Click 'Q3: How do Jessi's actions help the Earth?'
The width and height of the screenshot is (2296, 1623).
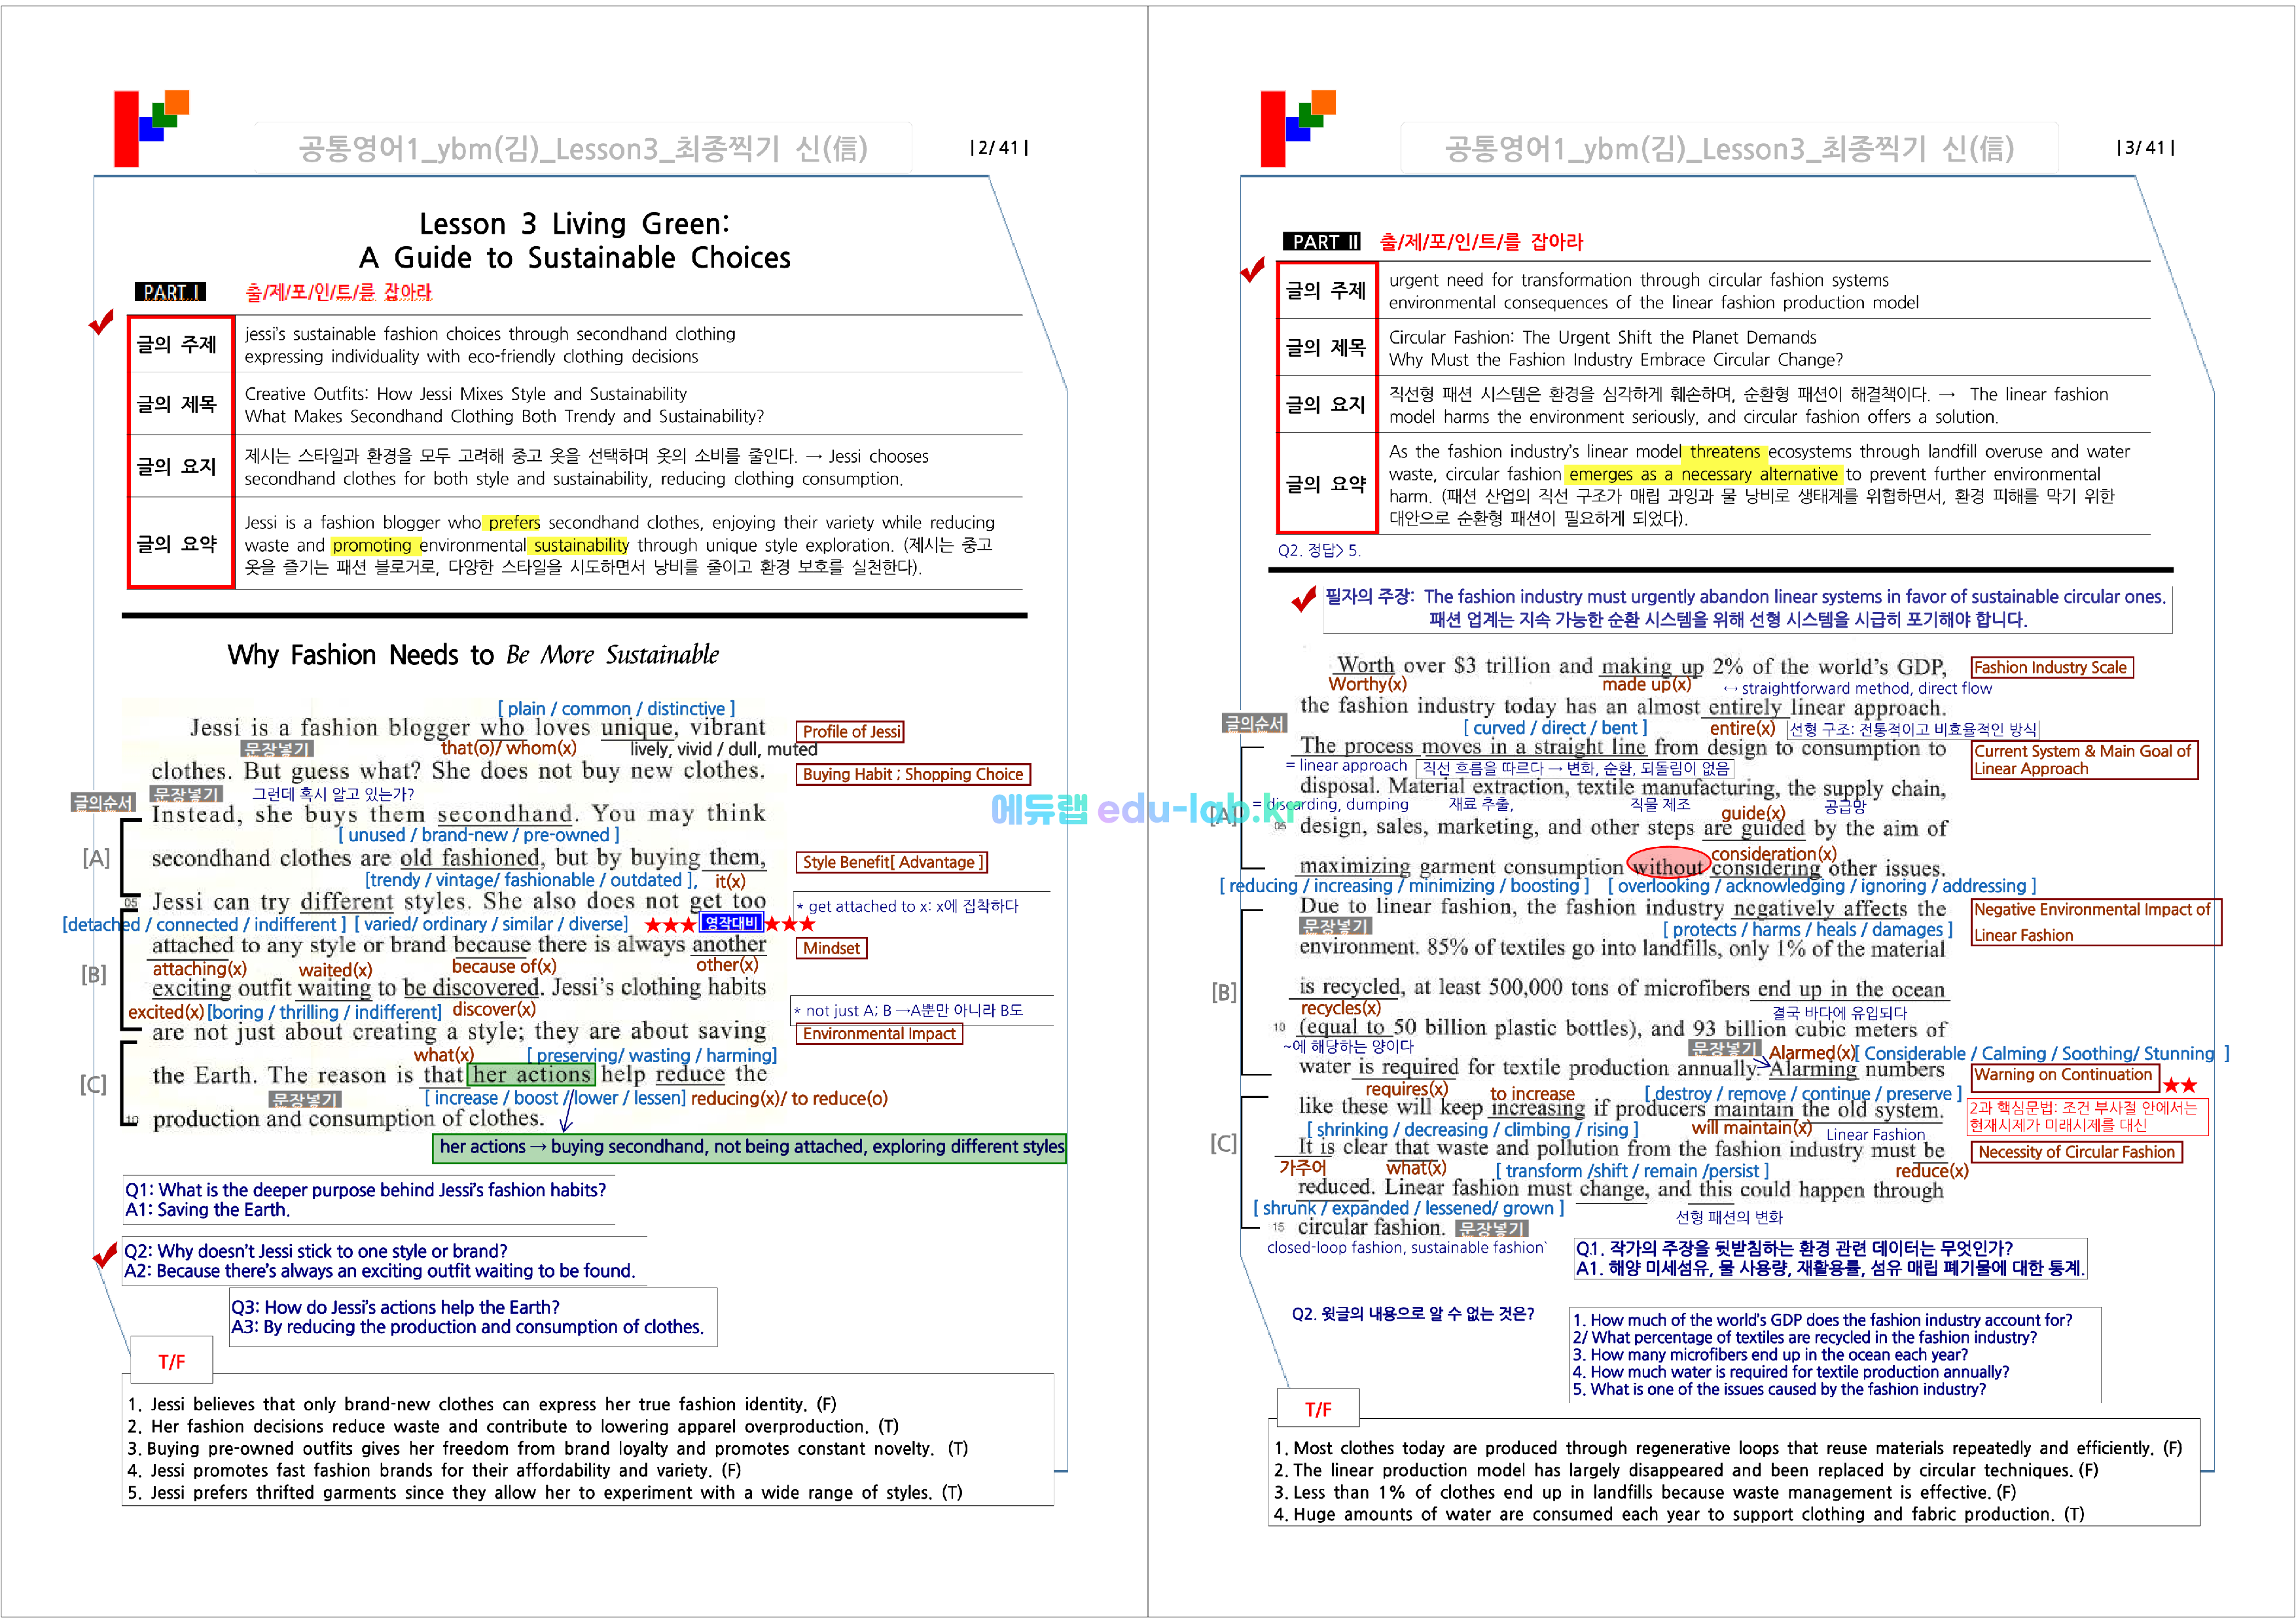396,1308
